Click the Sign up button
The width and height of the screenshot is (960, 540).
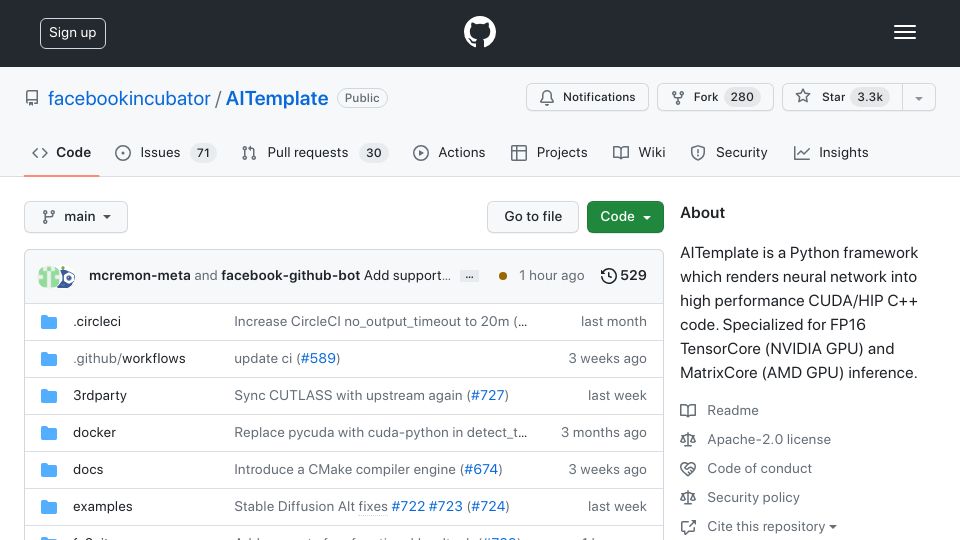73,33
